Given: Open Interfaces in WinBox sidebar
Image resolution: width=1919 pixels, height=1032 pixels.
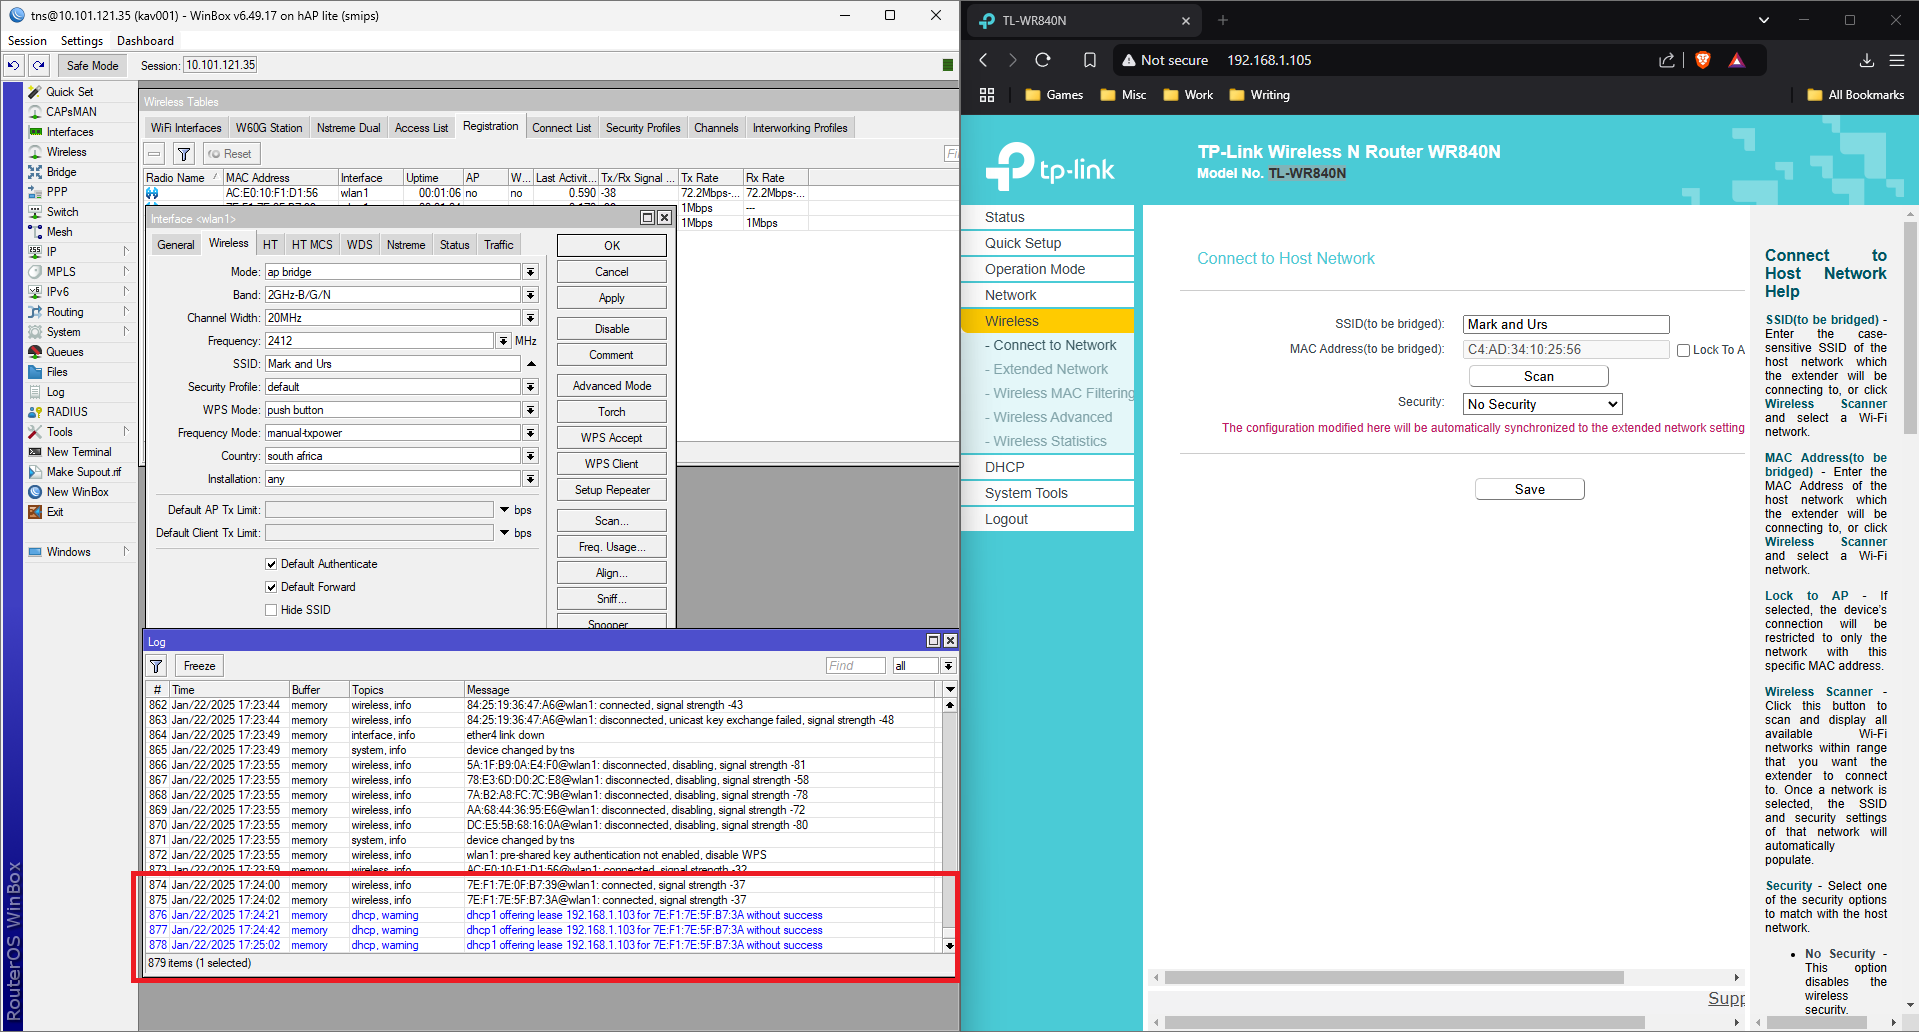Looking at the screenshot, I should [x=70, y=132].
